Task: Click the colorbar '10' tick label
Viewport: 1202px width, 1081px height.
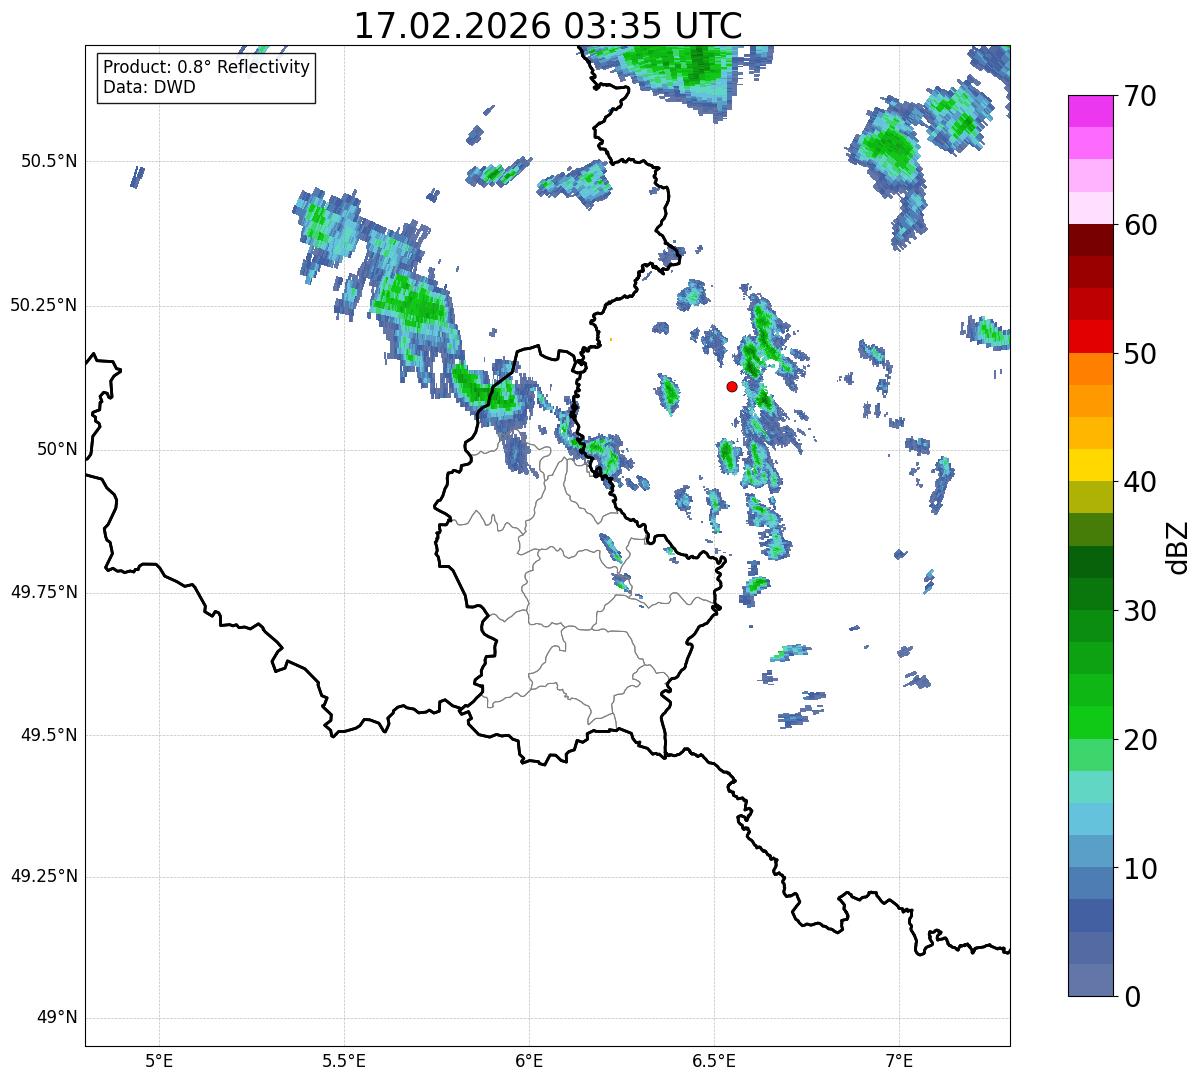Action: [x=1140, y=868]
